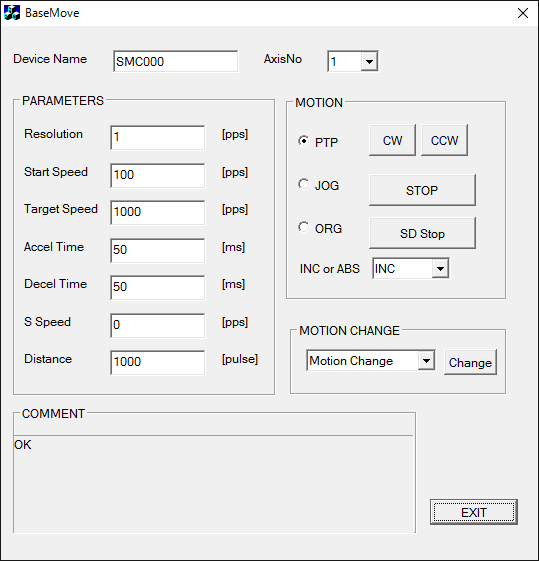Viewport: 539px width, 561px height.
Task: Start clockwise motion with CW button
Action: point(392,140)
